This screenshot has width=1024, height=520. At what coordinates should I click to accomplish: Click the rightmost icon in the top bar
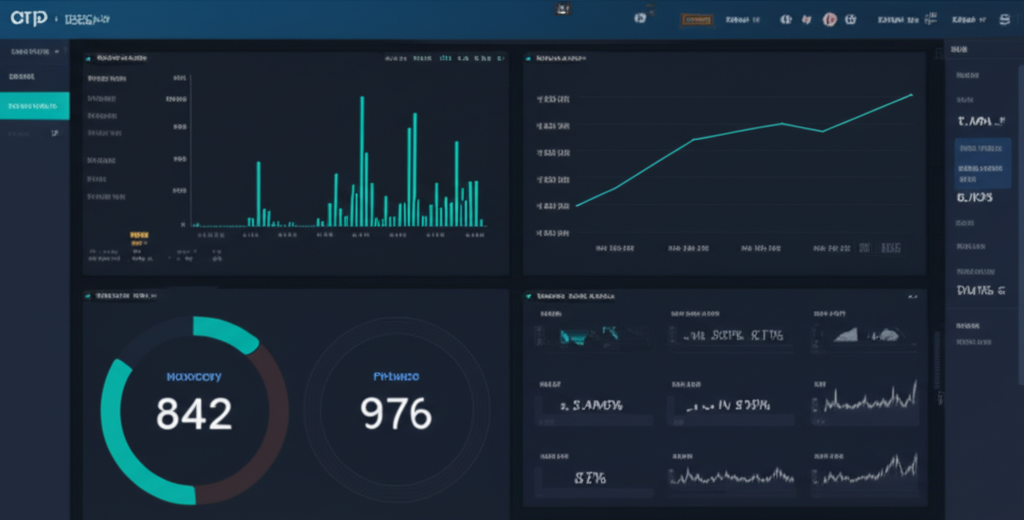point(1001,19)
